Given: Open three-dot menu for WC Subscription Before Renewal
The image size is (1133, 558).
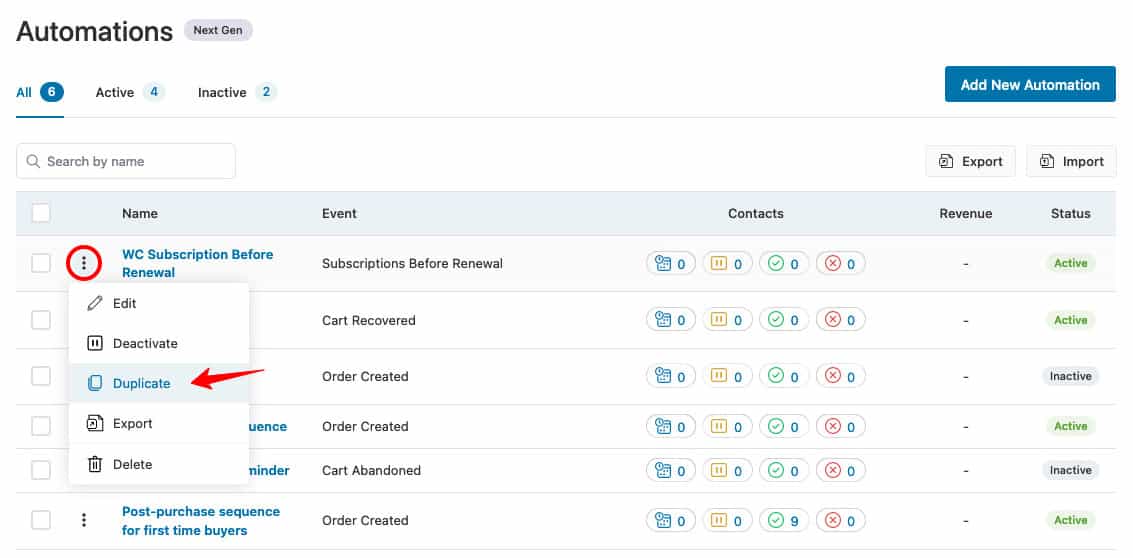Looking at the screenshot, I should [x=84, y=264].
